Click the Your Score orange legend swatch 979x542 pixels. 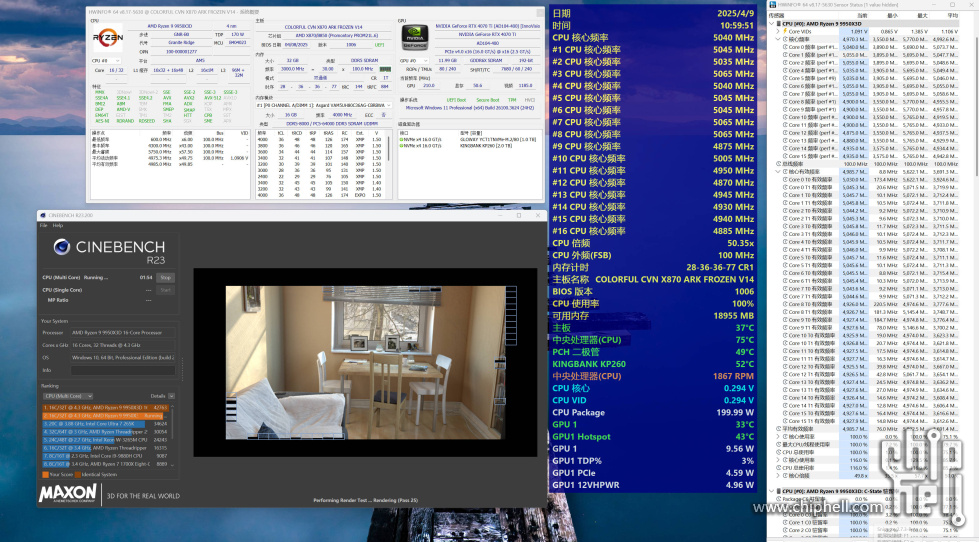click(46, 475)
